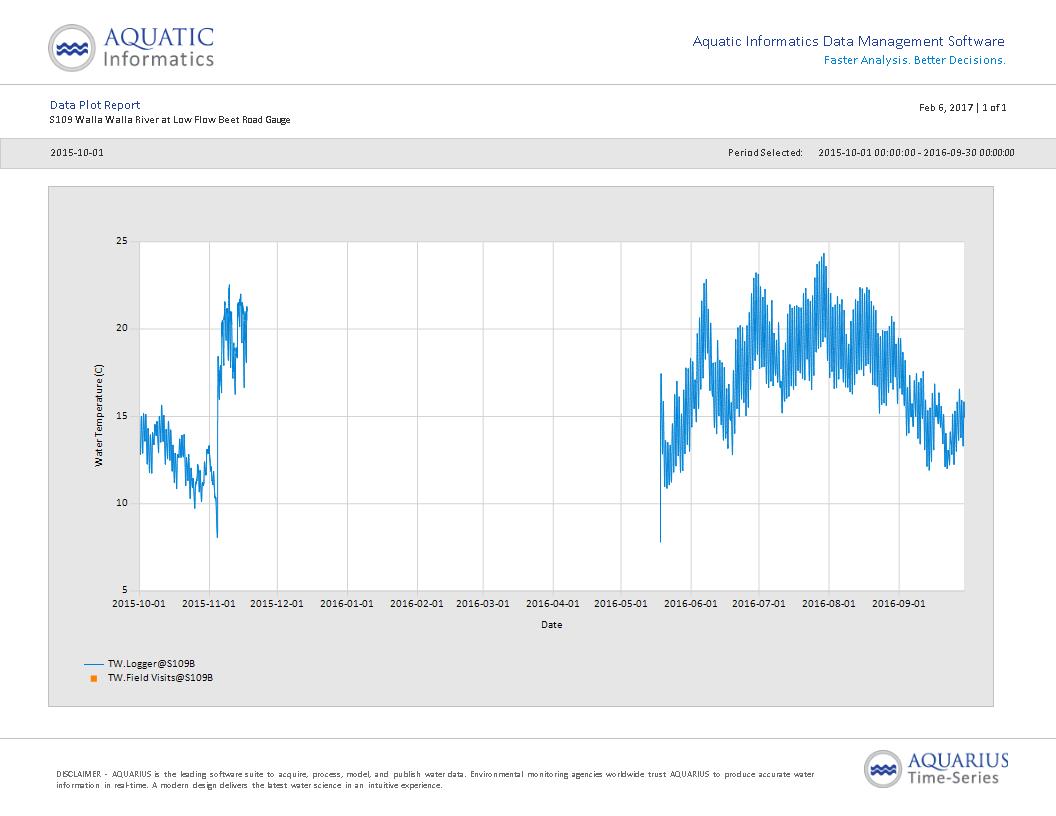Image resolution: width=1056 pixels, height=816 pixels.
Task: Click the DISCLAIMER footer text
Action: click(x=435, y=780)
